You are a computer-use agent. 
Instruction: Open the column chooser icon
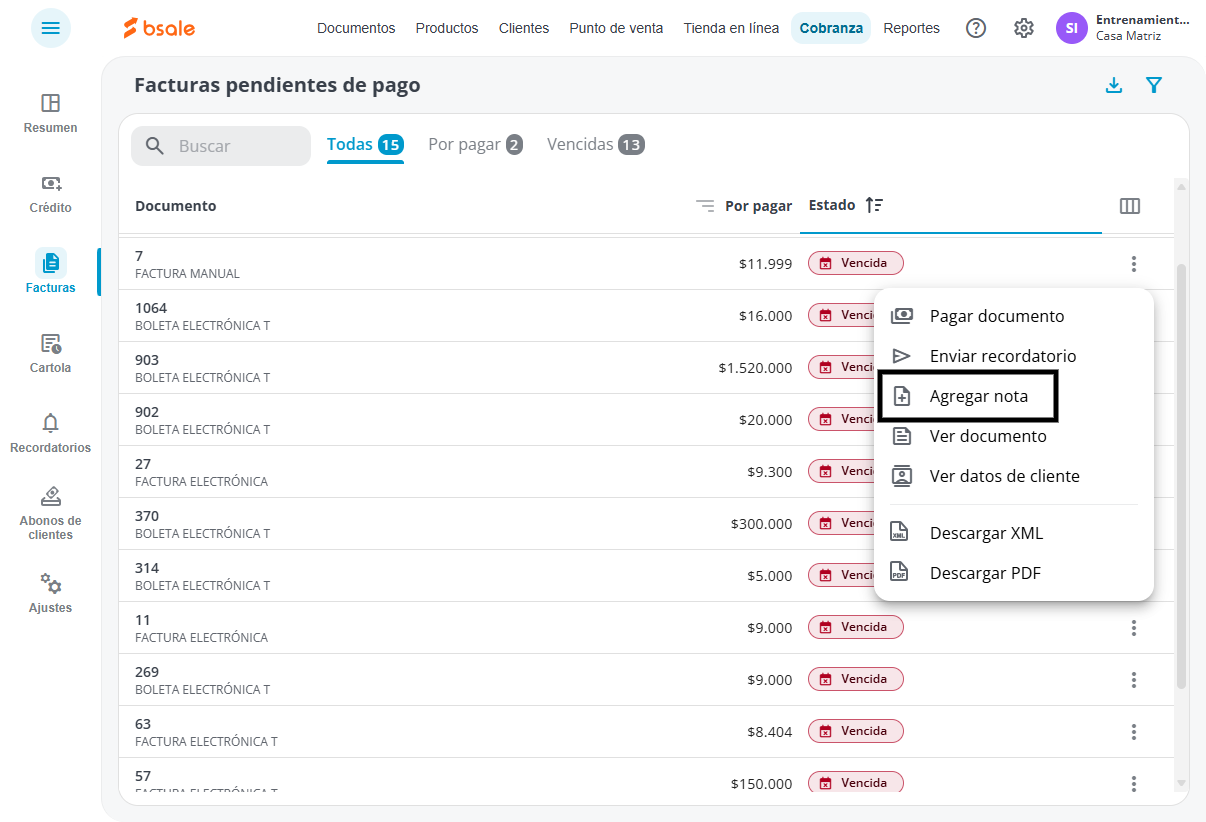[x=1130, y=206]
